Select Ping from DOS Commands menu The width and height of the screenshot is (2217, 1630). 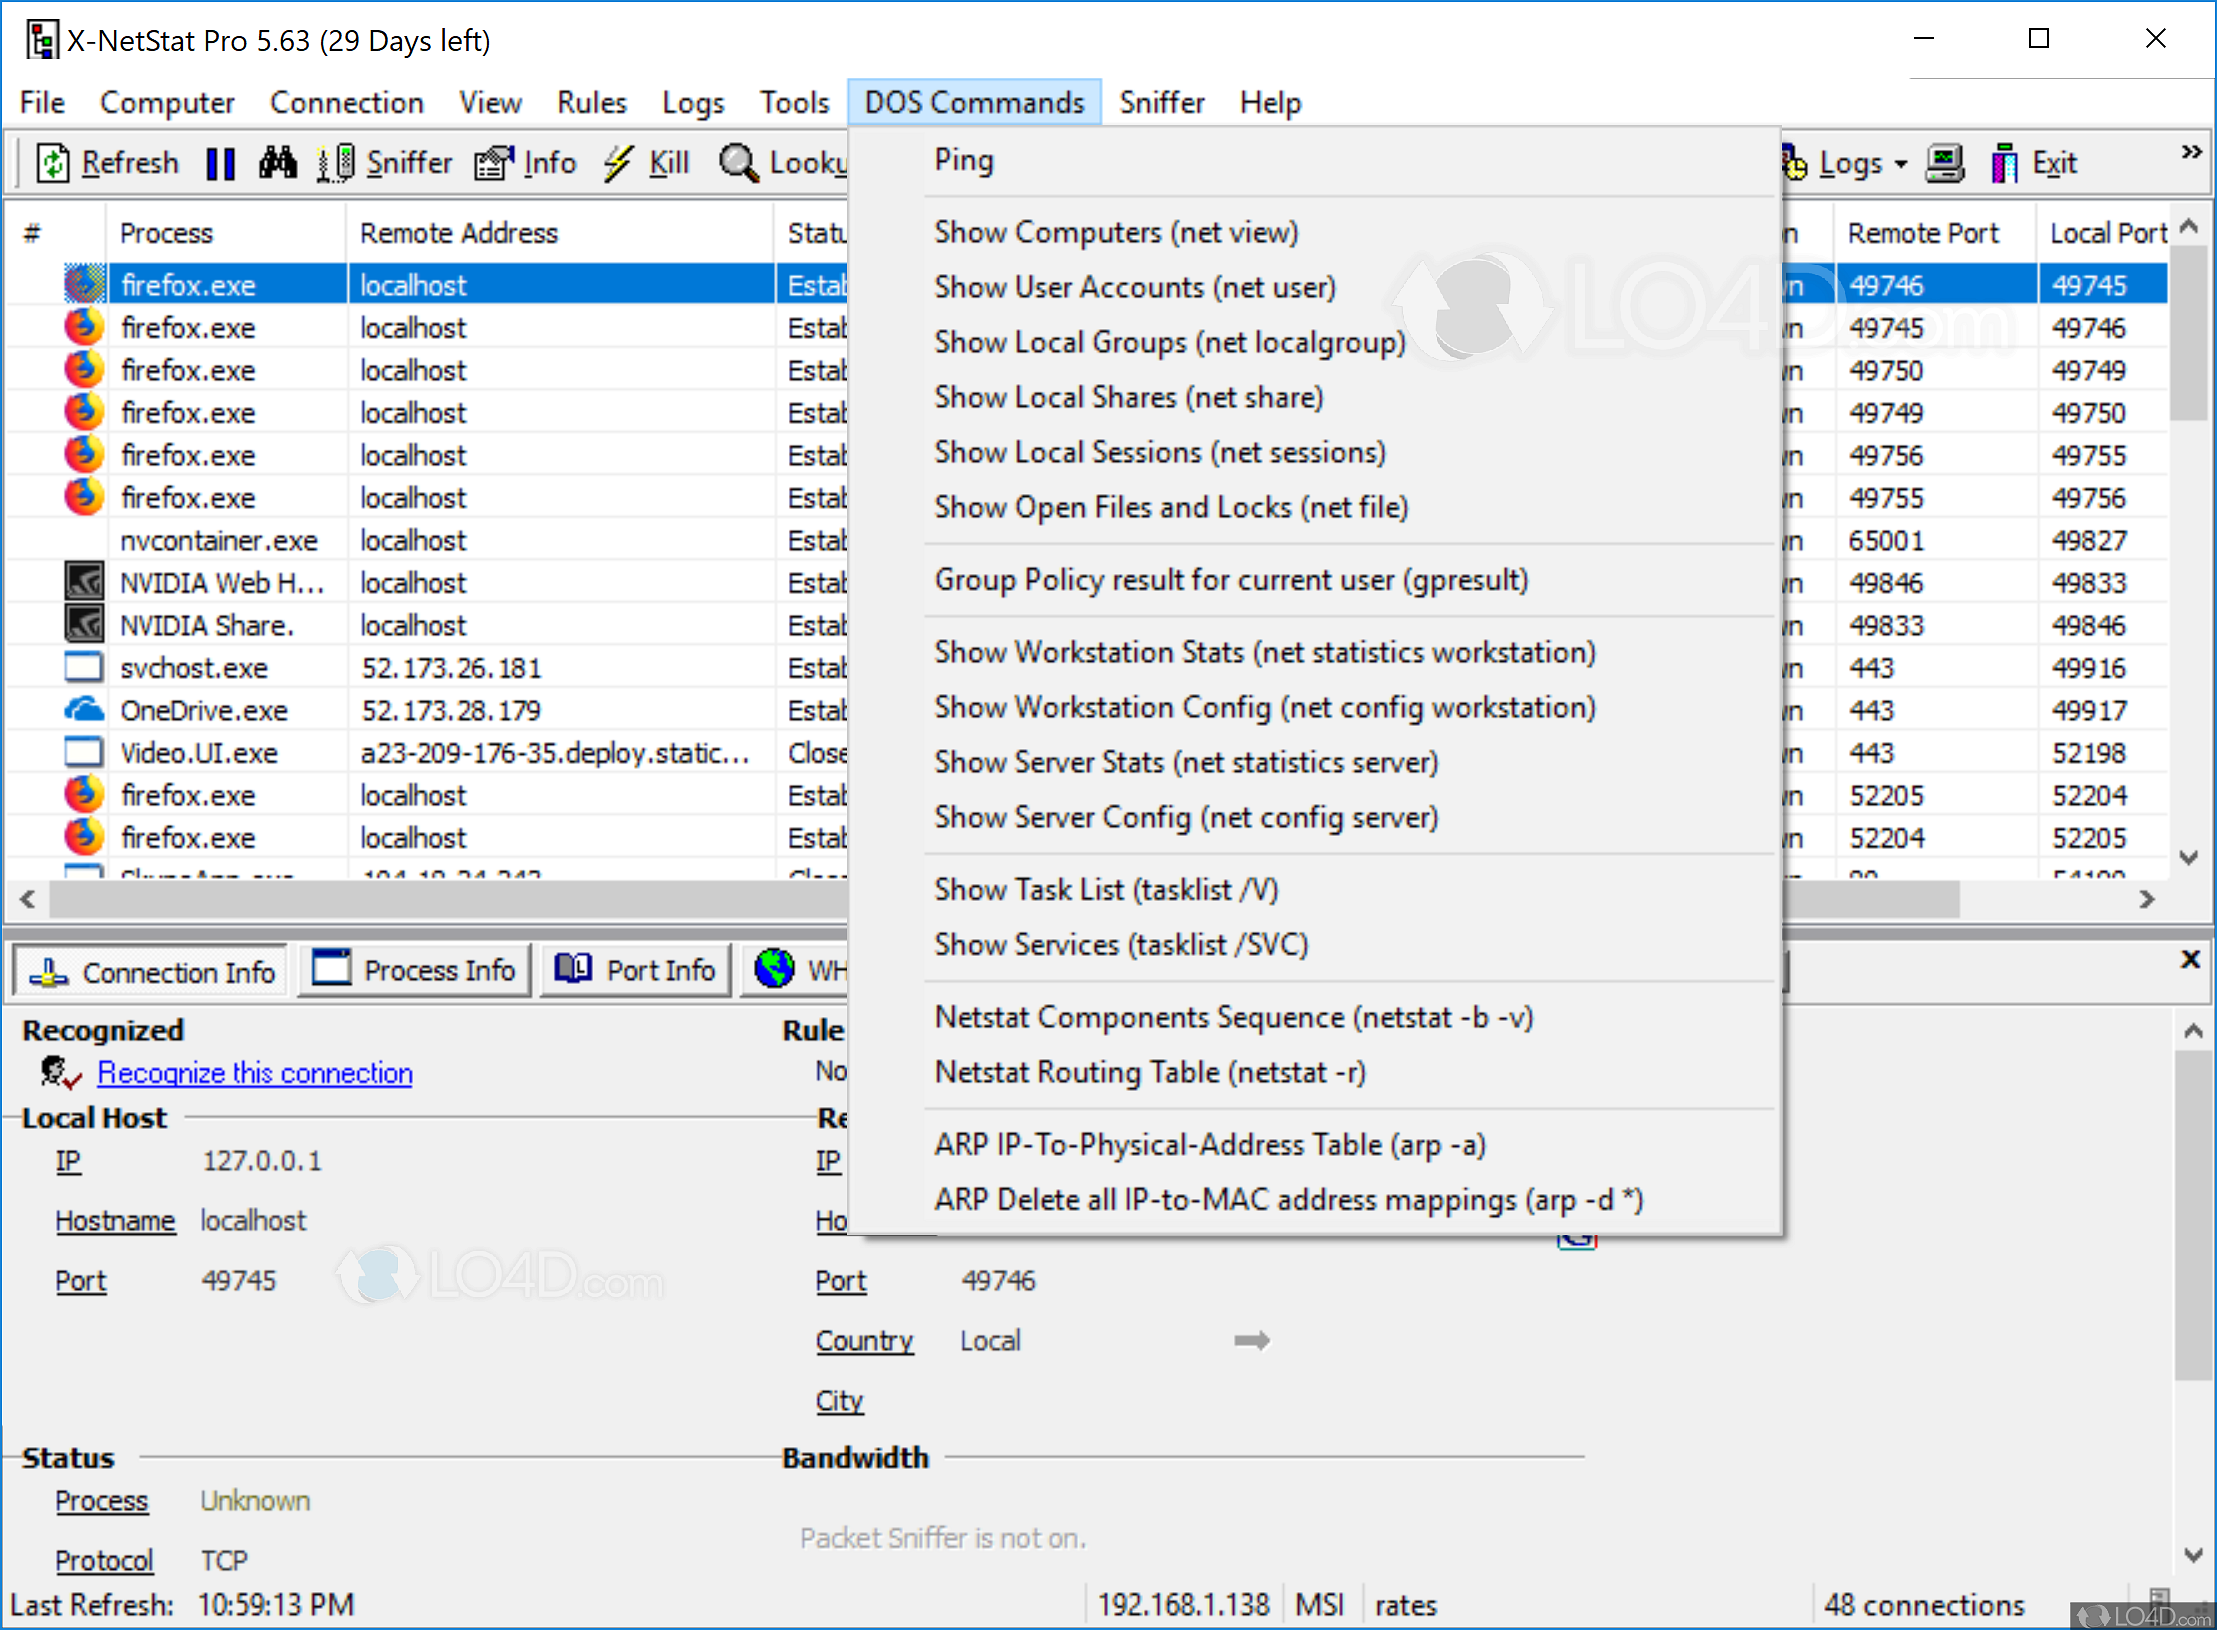click(x=963, y=160)
